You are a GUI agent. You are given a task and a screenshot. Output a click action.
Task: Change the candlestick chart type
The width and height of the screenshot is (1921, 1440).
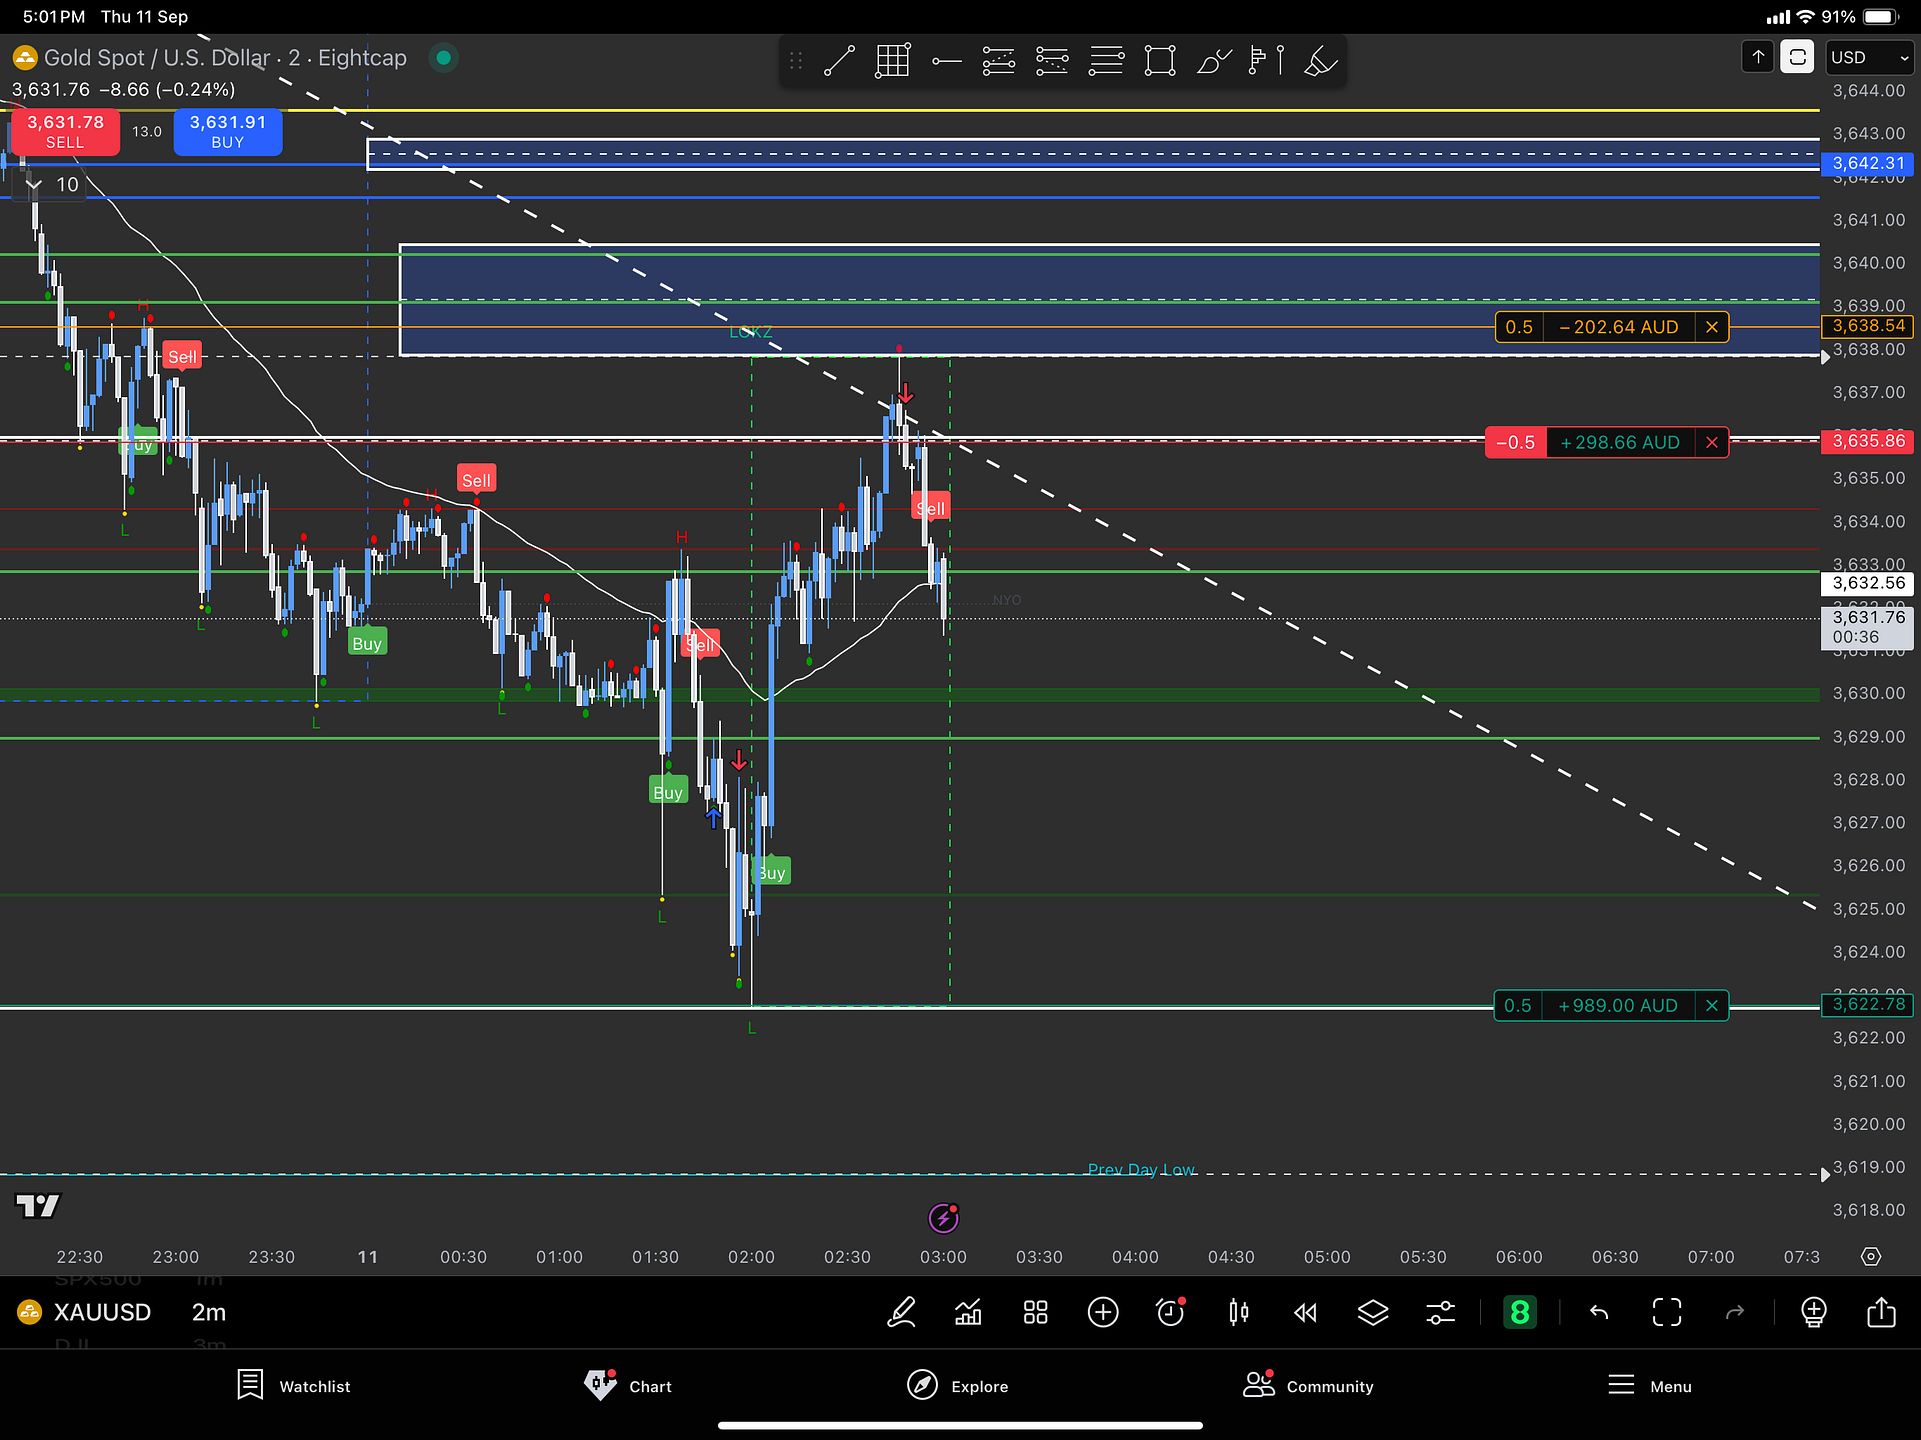pos(1238,1312)
